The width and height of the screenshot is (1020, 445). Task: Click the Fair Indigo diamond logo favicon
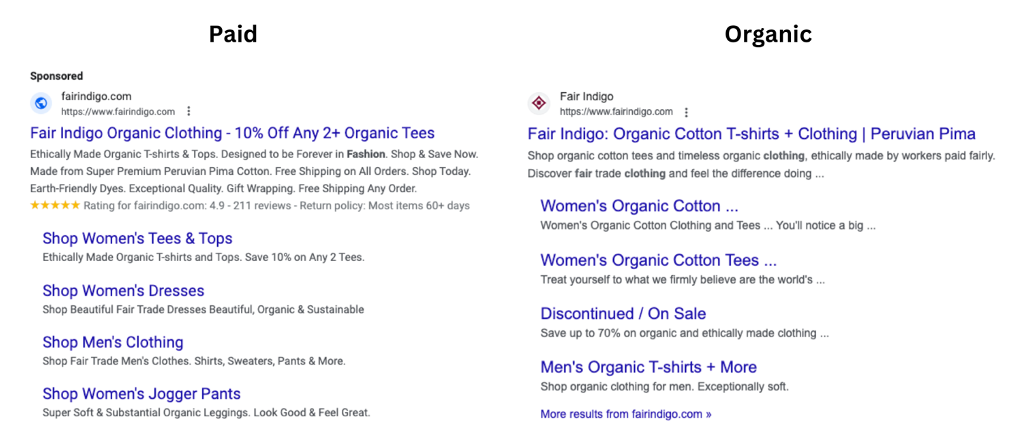click(539, 103)
